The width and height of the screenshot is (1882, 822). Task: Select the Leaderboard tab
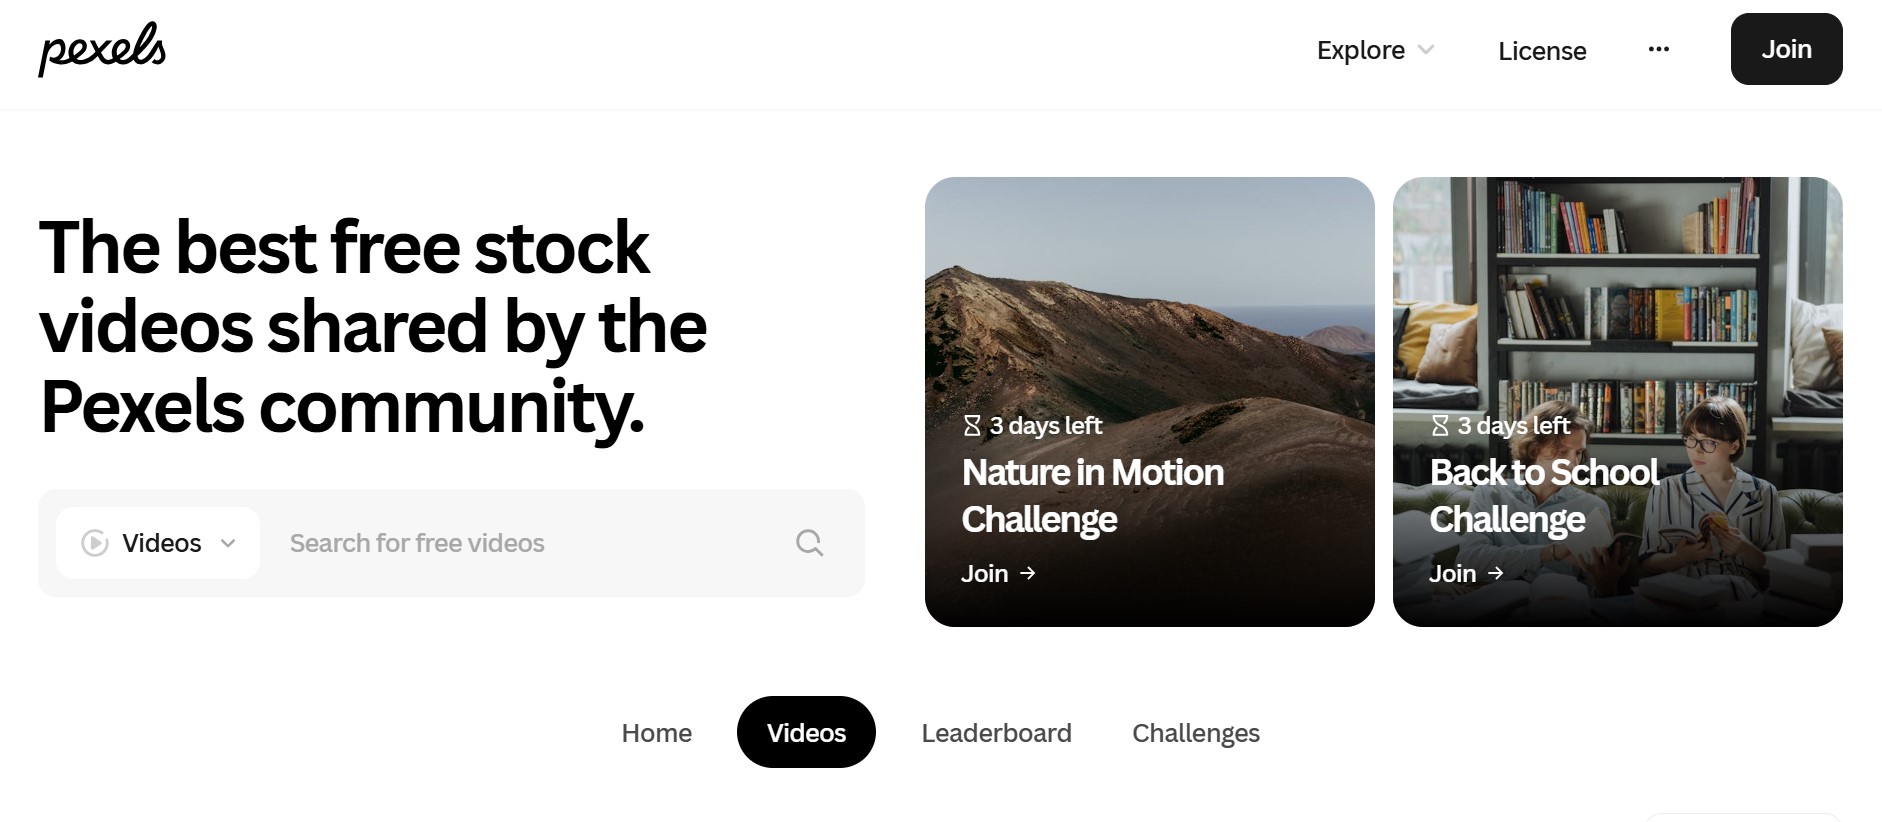click(996, 733)
